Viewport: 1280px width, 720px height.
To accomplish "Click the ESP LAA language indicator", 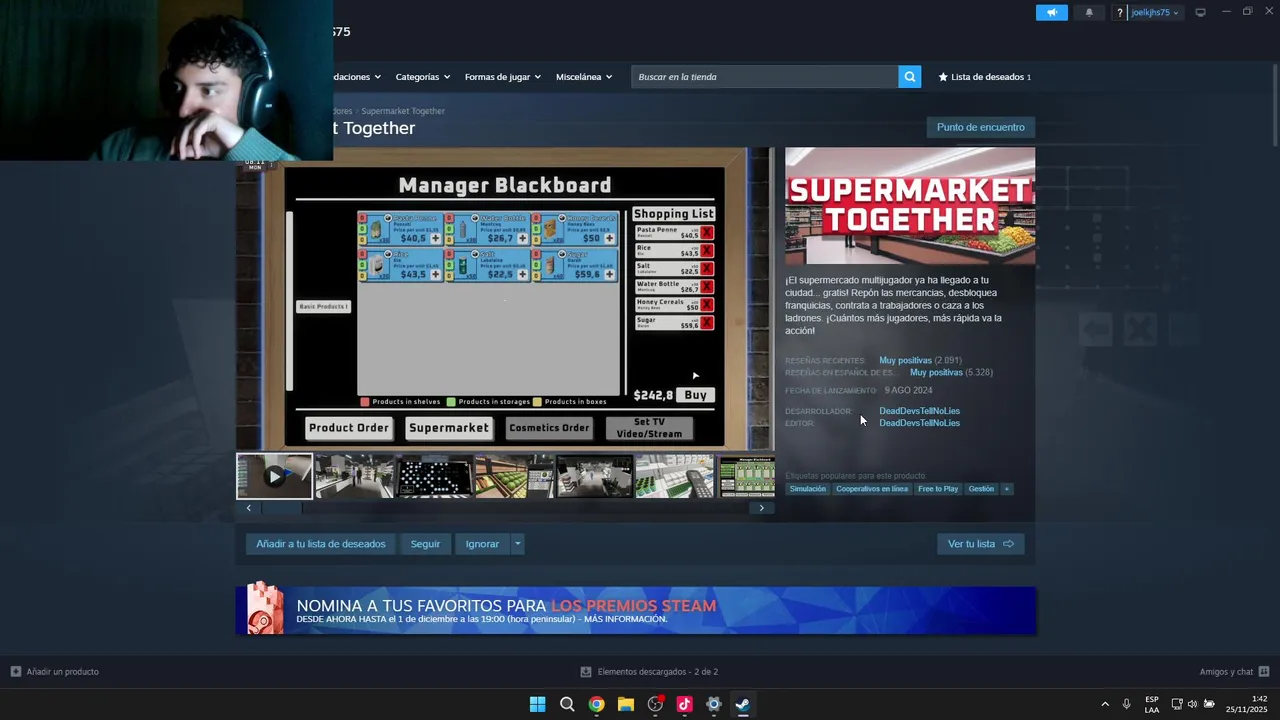I will [x=1152, y=704].
